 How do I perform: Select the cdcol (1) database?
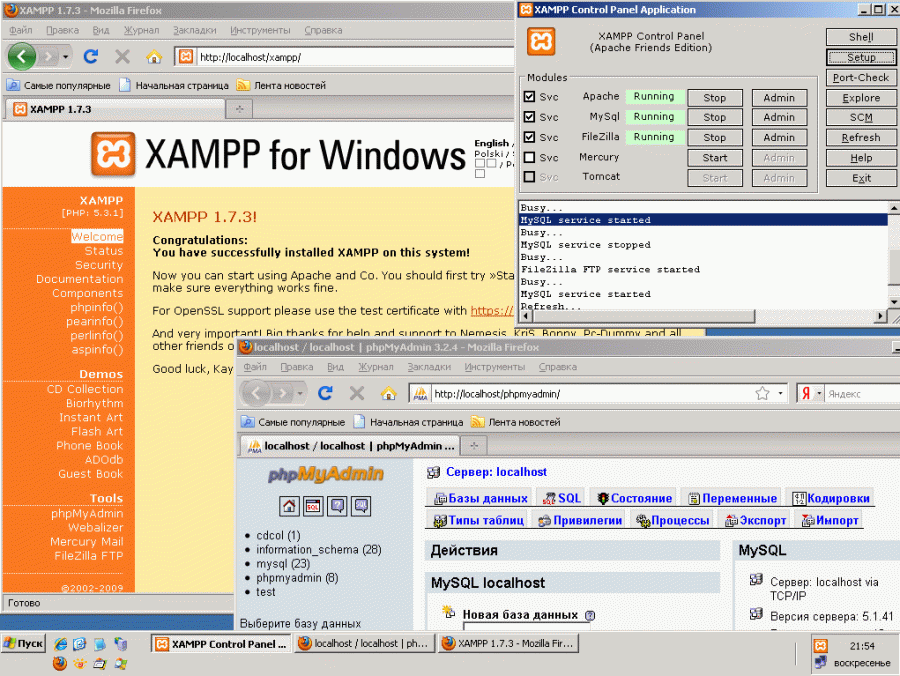coord(278,535)
